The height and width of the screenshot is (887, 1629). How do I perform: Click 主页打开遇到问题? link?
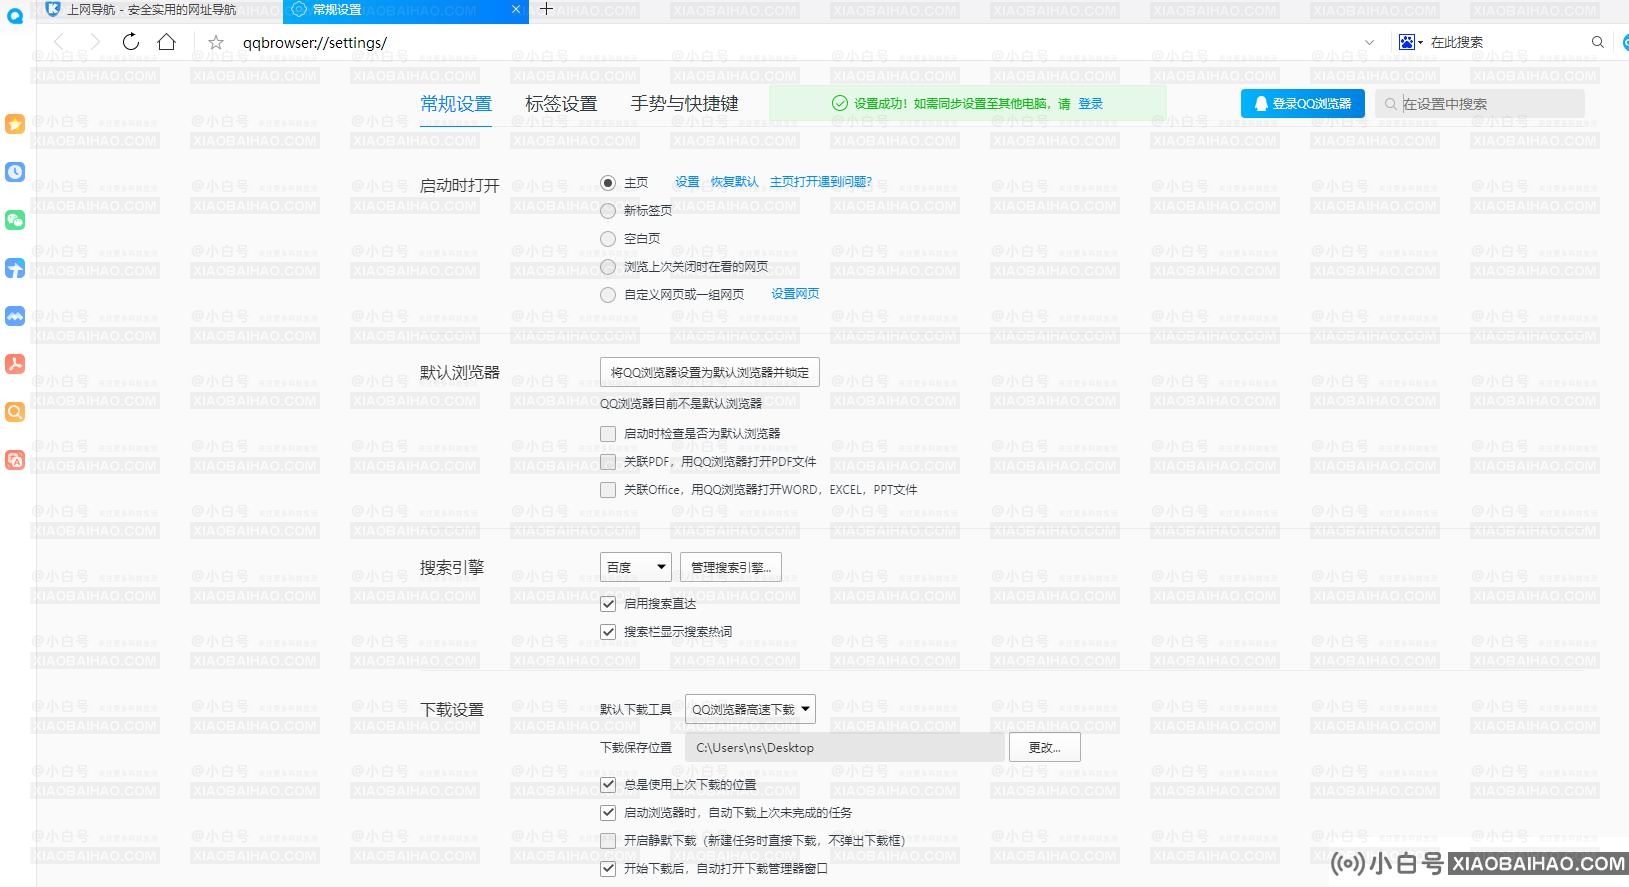[821, 182]
